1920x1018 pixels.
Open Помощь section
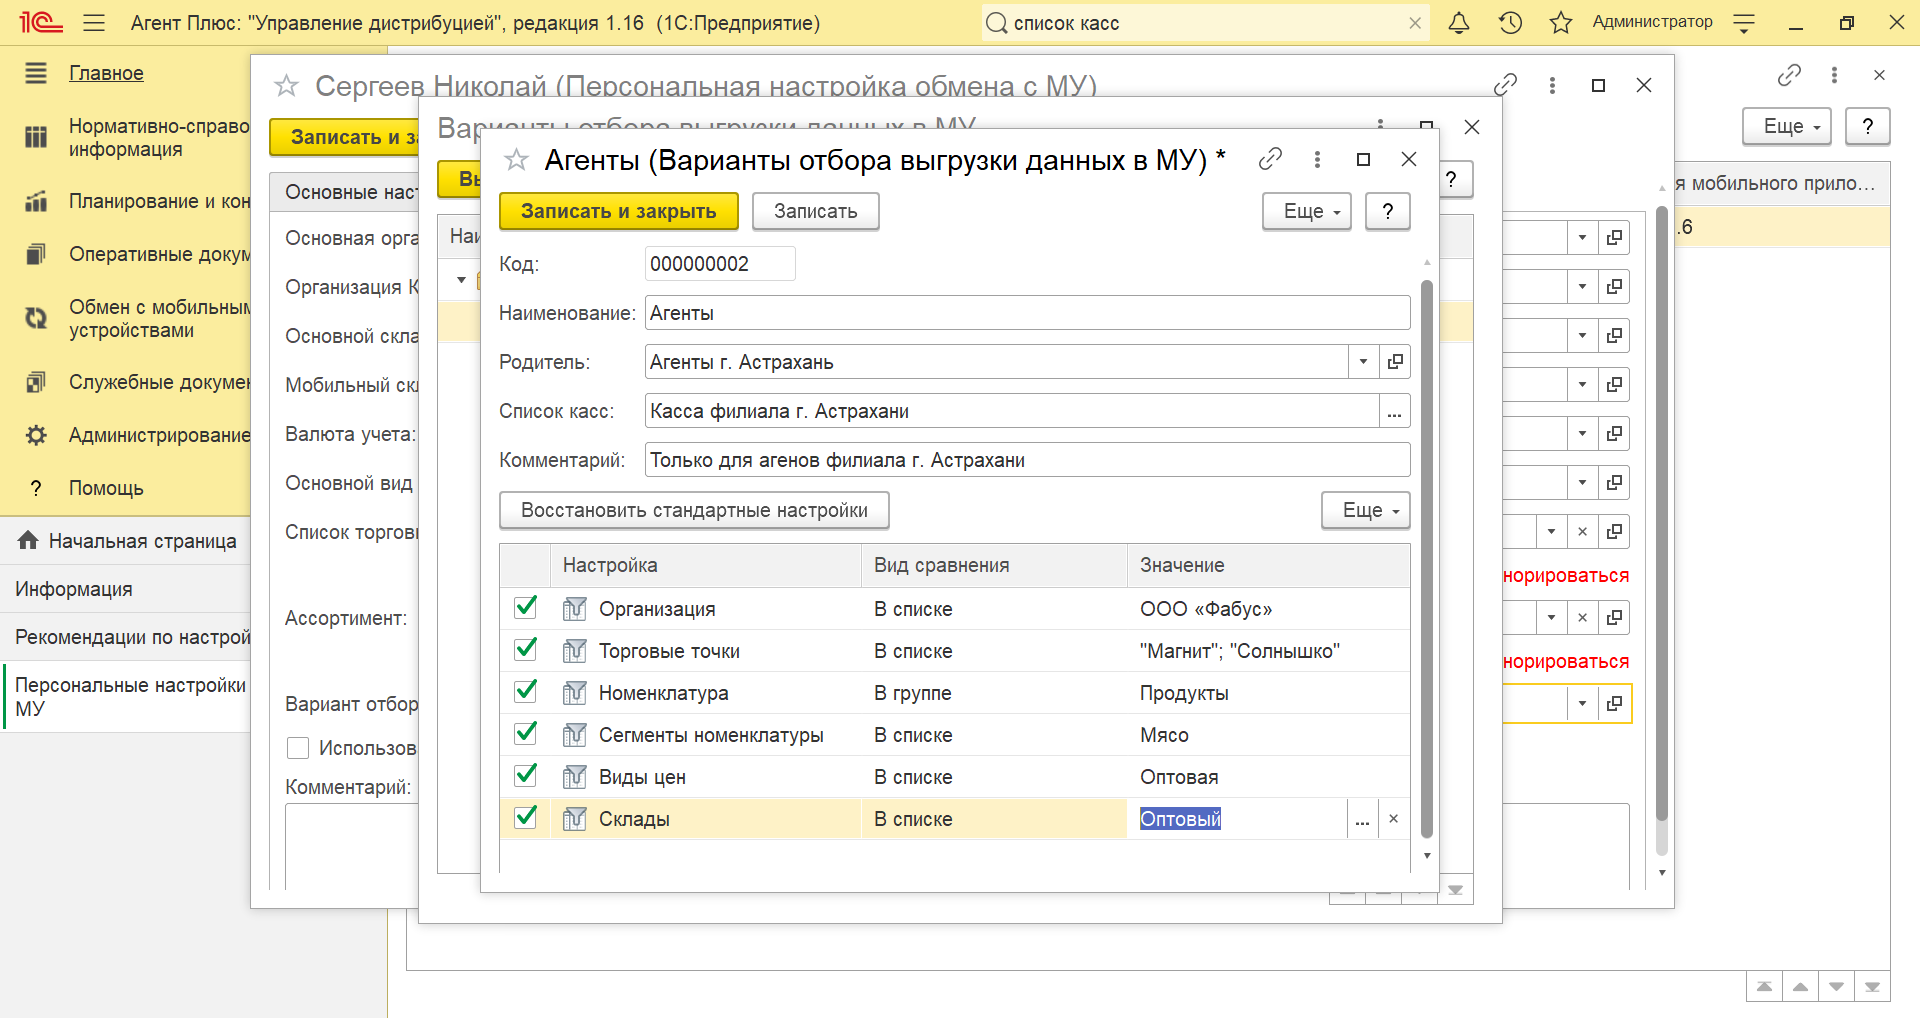106,488
